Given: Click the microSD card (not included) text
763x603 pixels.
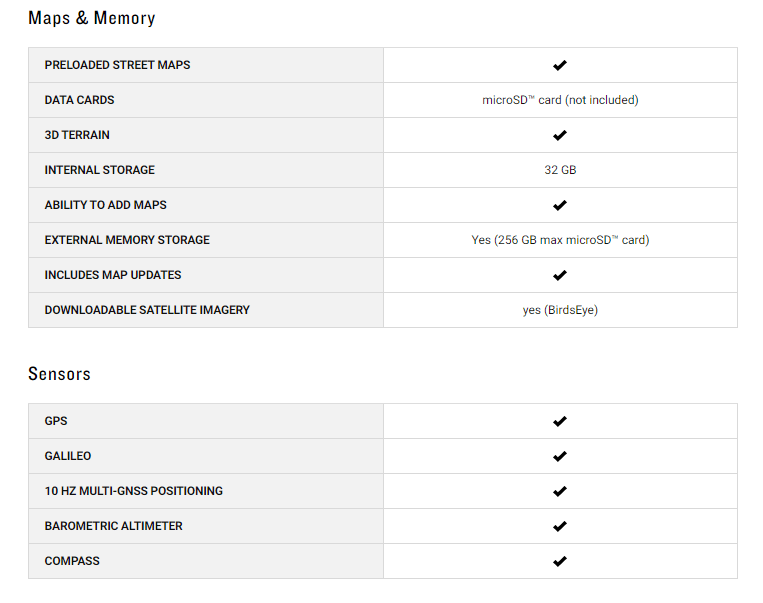Looking at the screenshot, I should click(x=560, y=100).
